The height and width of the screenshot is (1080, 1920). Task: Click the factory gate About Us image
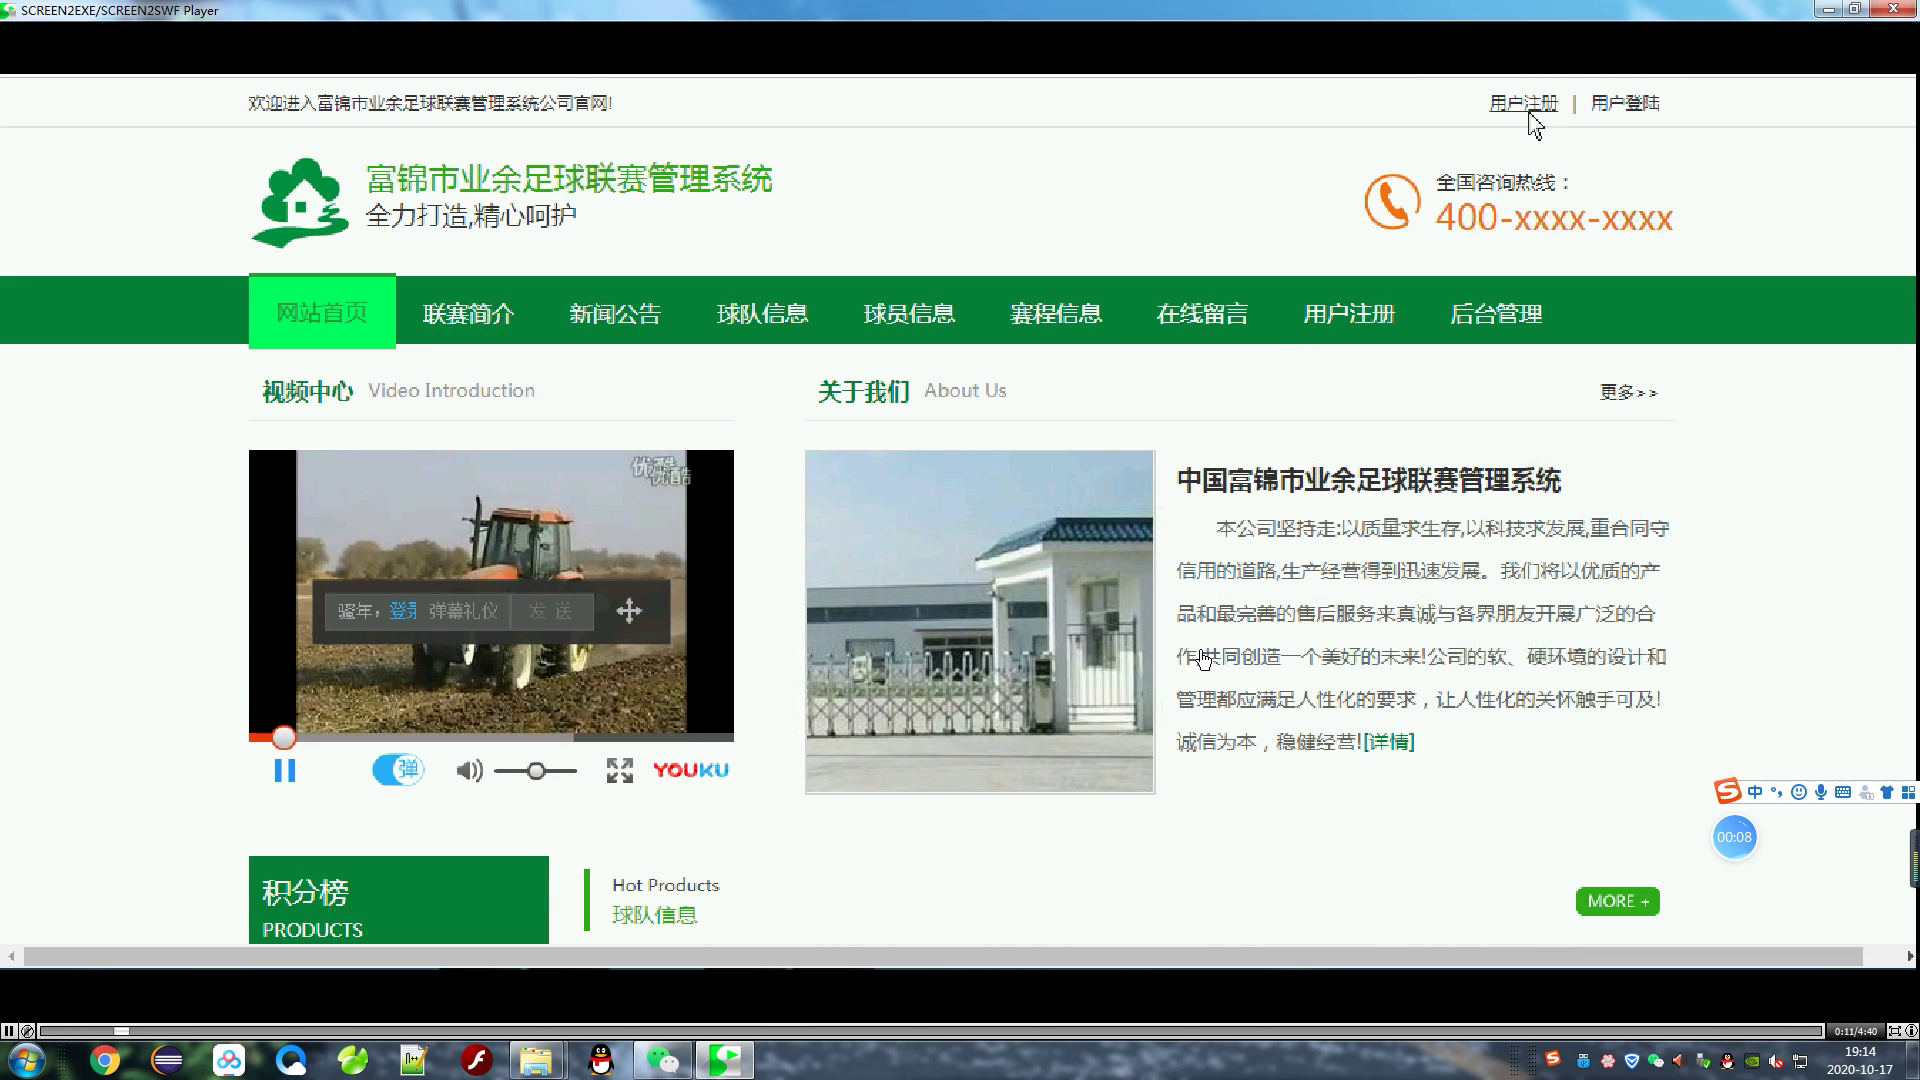pos(980,622)
